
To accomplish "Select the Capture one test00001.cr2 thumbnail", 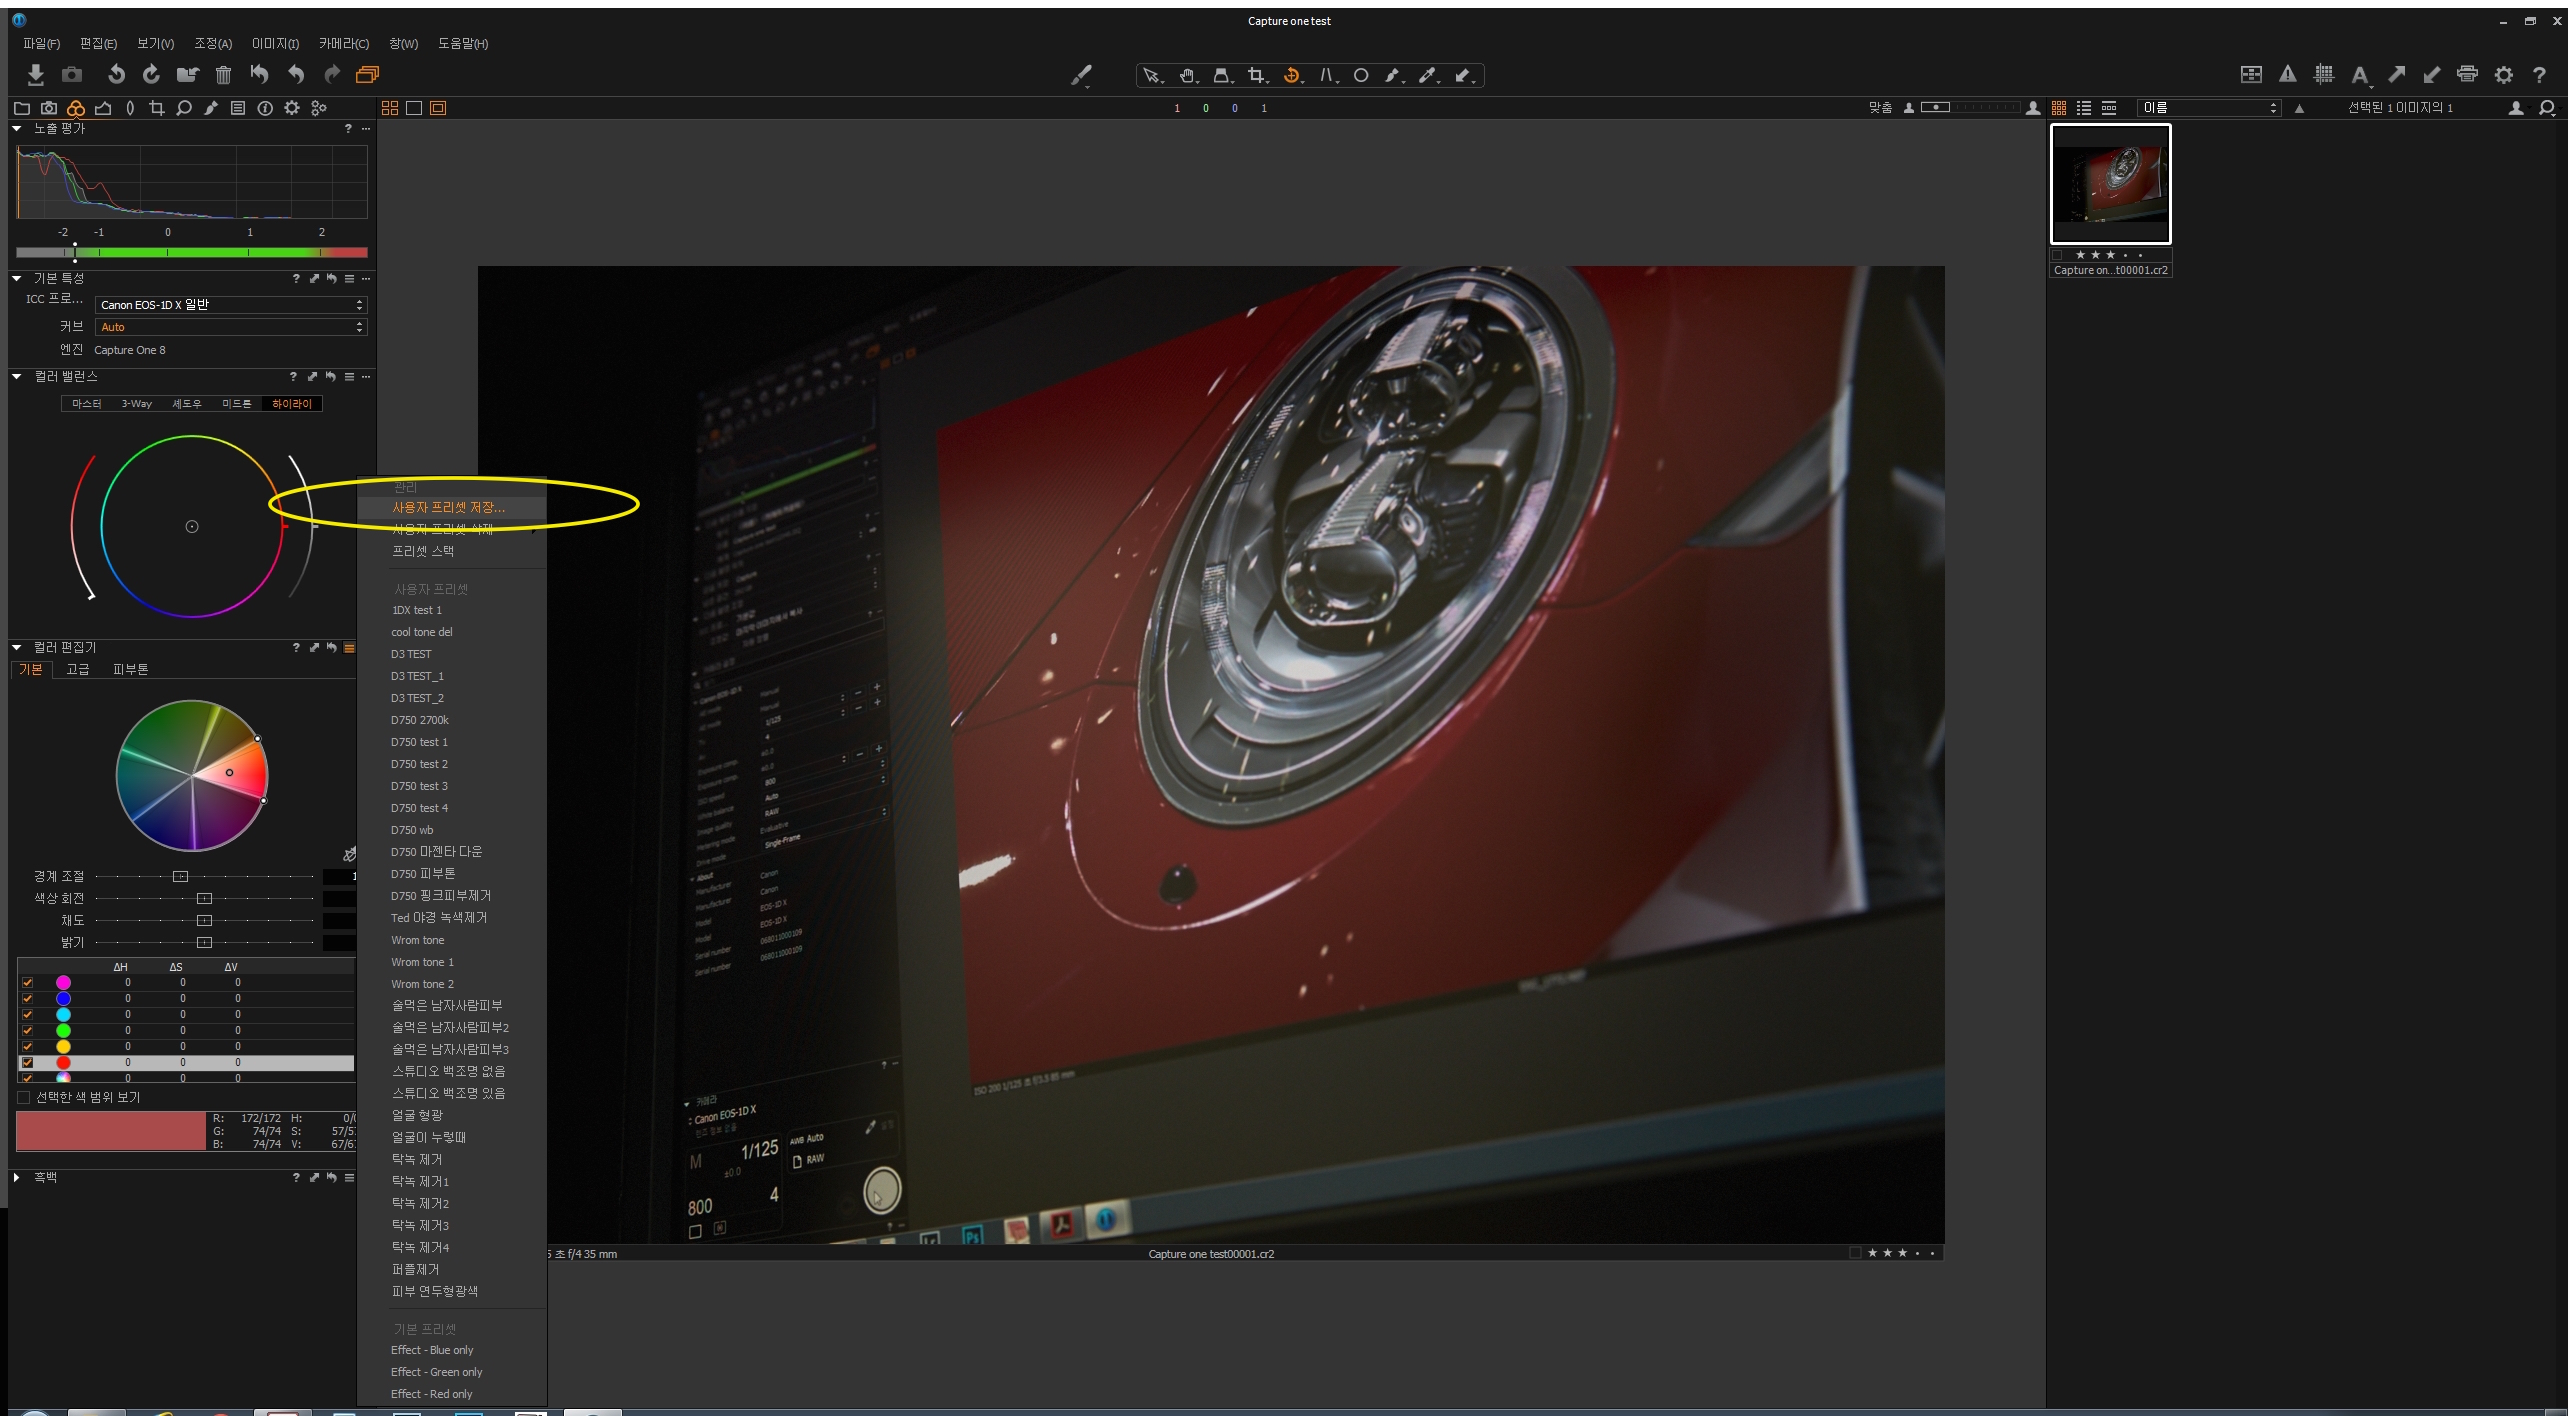I will (x=2110, y=184).
